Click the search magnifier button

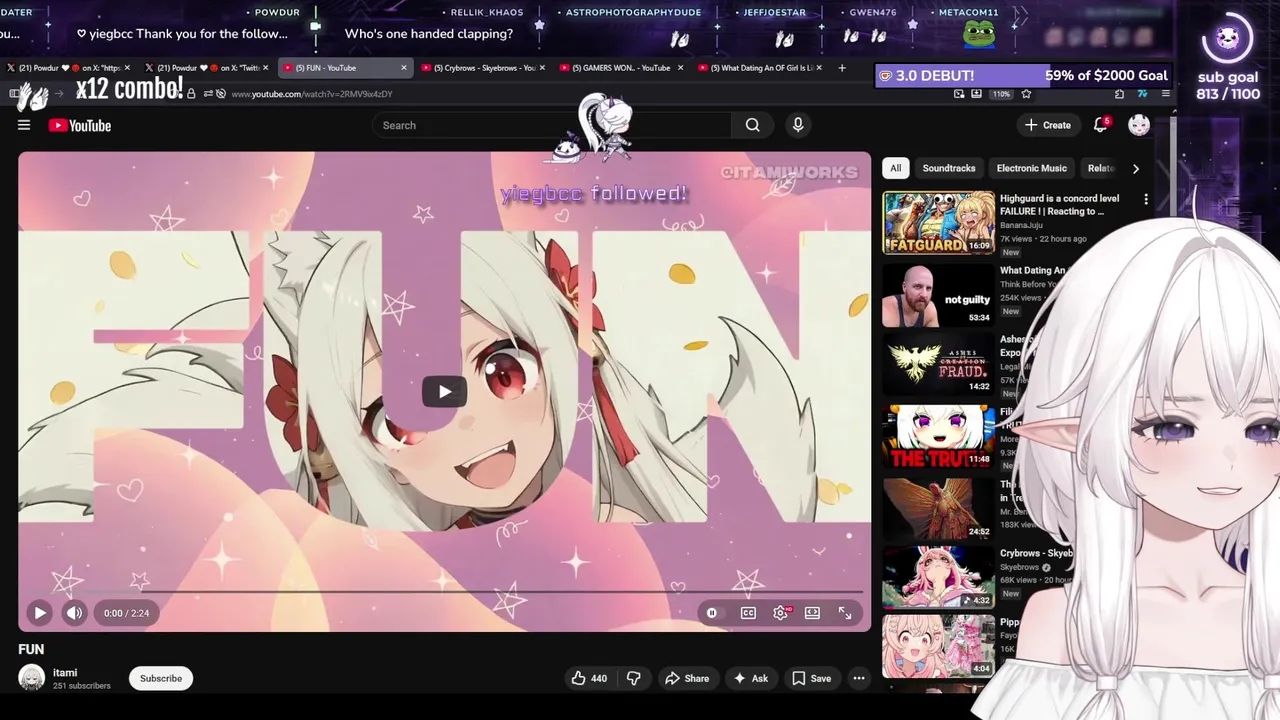[x=752, y=125]
